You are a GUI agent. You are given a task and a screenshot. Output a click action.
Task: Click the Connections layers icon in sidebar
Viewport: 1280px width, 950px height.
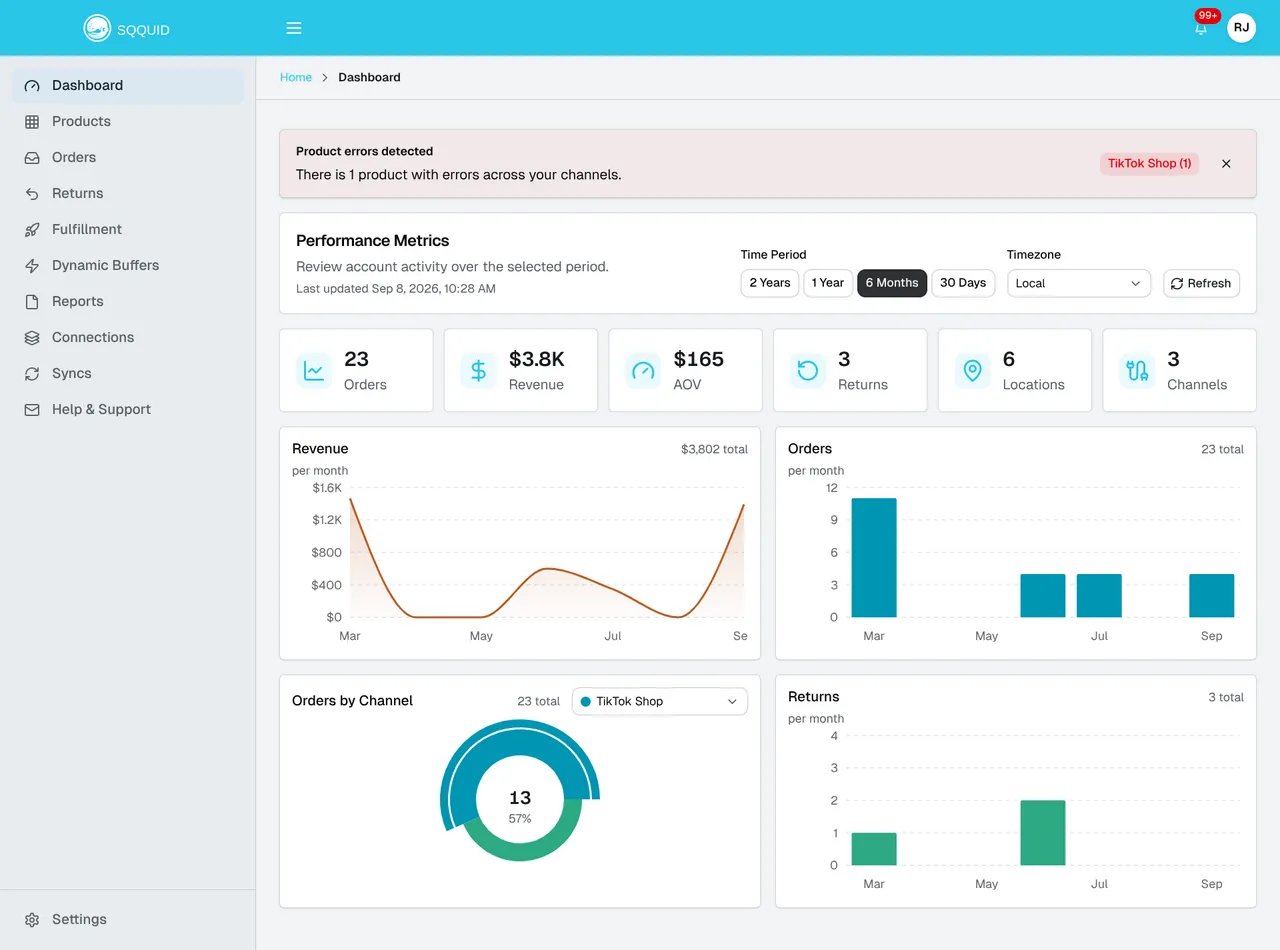[32, 337]
